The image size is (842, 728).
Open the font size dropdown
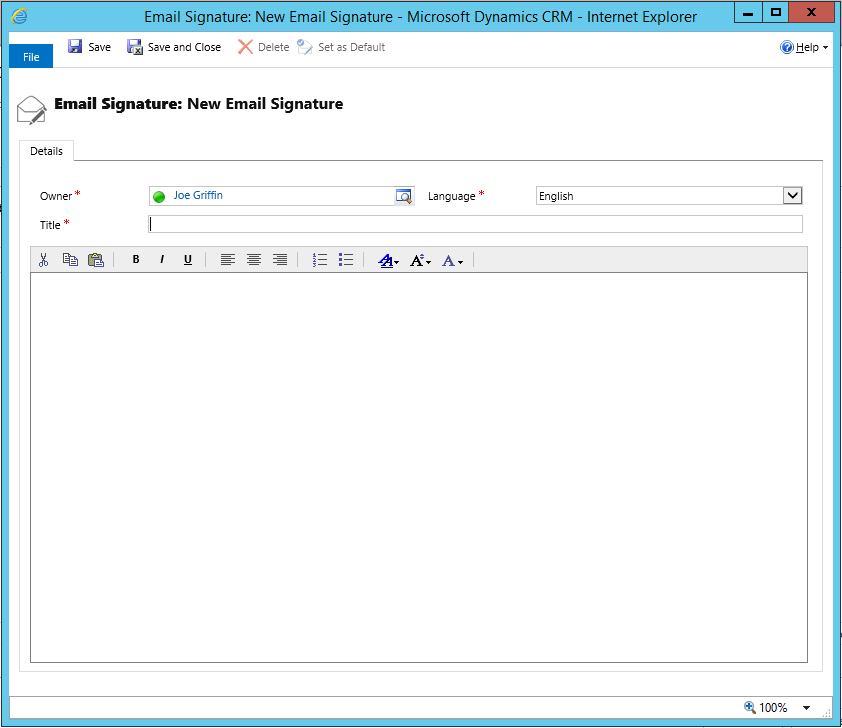[x=420, y=261]
